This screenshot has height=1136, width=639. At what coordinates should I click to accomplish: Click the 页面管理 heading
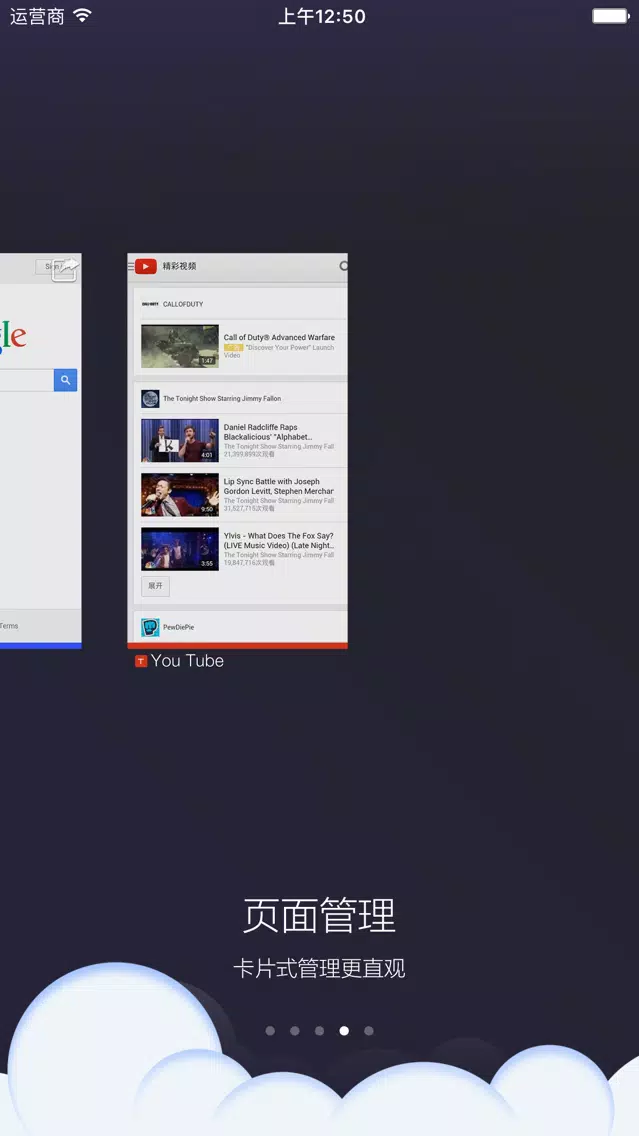[319, 916]
